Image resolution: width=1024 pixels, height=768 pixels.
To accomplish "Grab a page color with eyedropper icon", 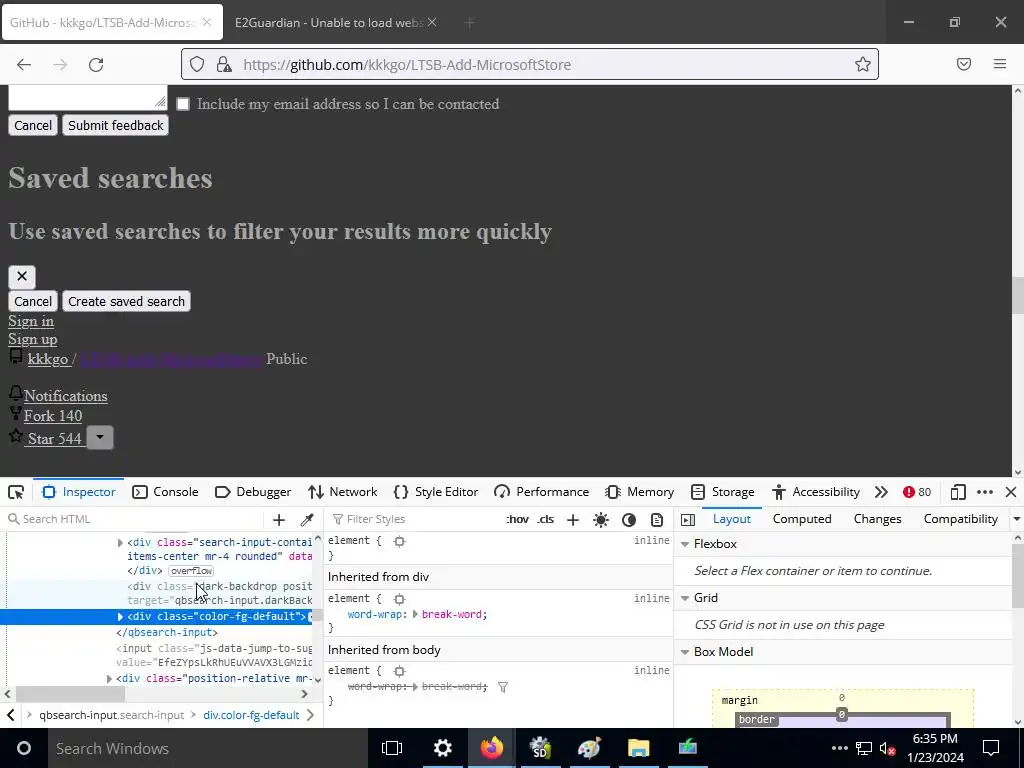I will (x=306, y=520).
